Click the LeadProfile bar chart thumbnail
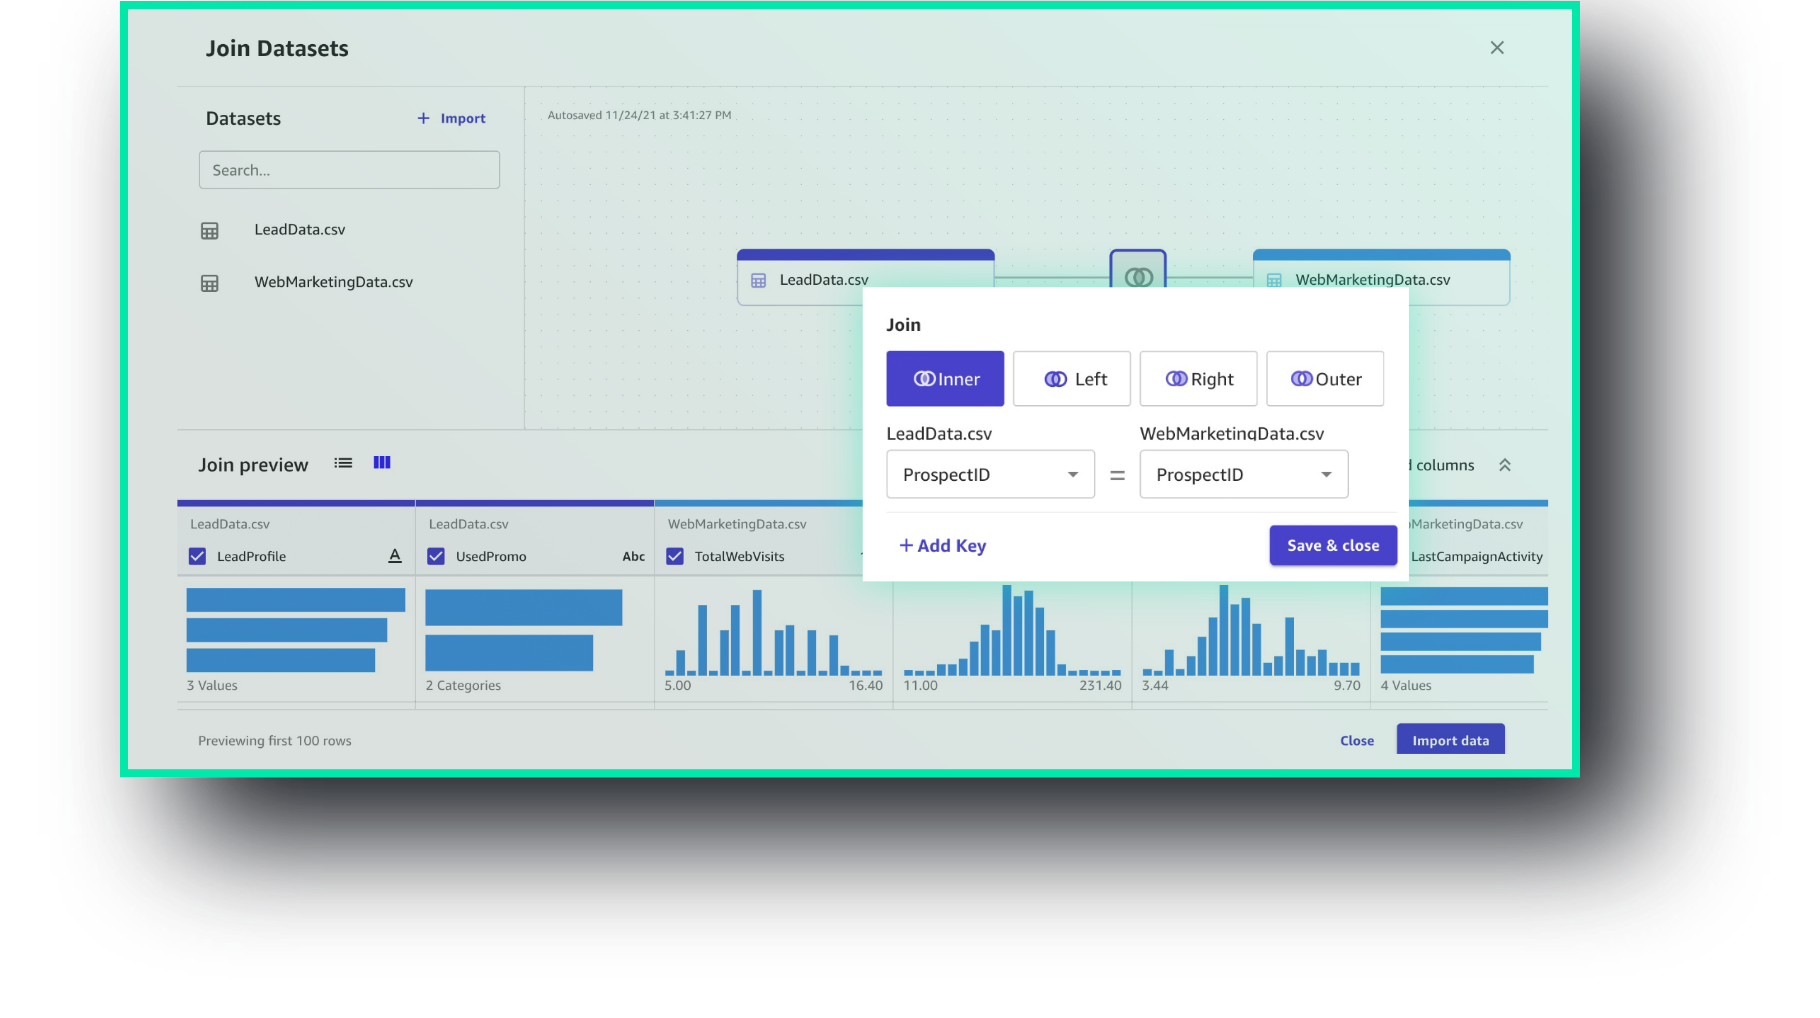This screenshot has width=1820, height=1018. coord(296,630)
